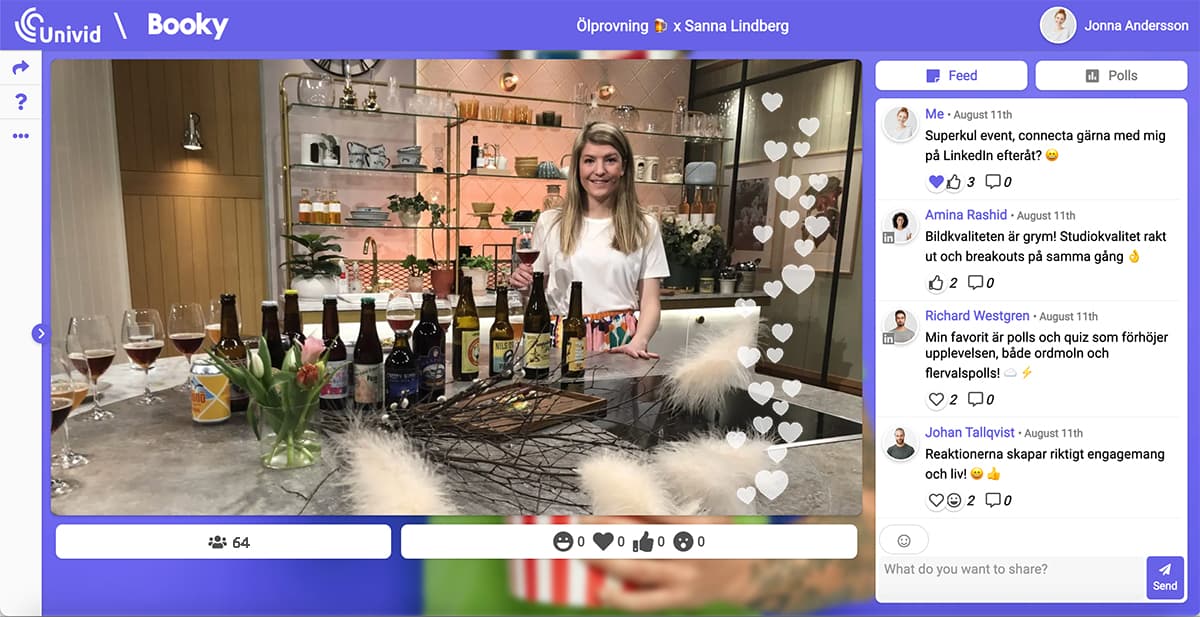This screenshot has height=617, width=1200.
Task: Click the Univid logo in the top bar
Action: pyautogui.click(x=60, y=25)
